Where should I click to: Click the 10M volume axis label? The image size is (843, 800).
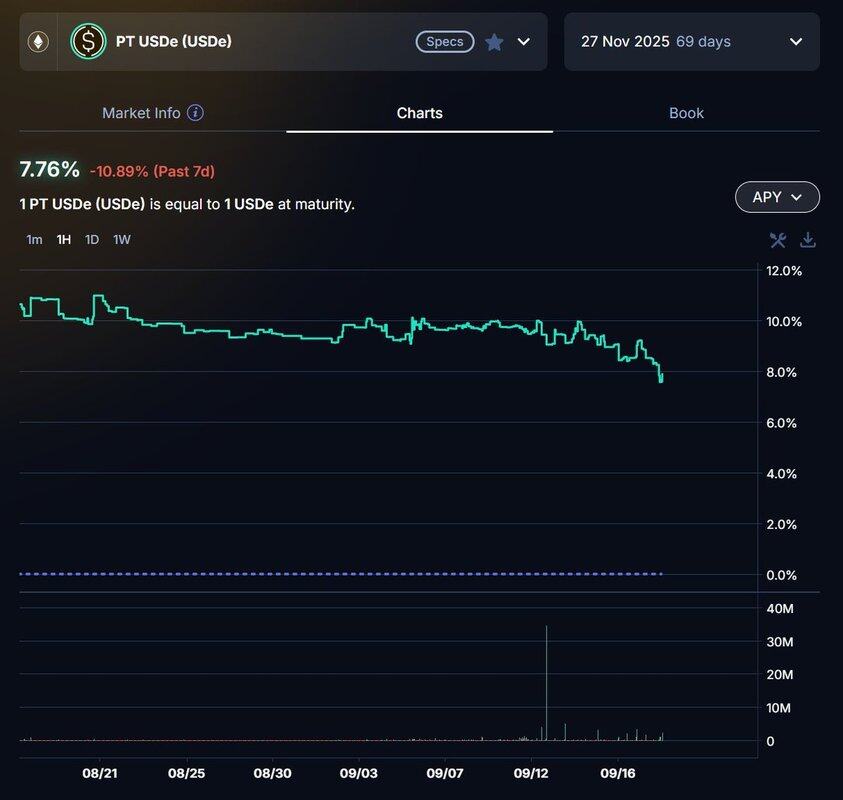[x=778, y=708]
